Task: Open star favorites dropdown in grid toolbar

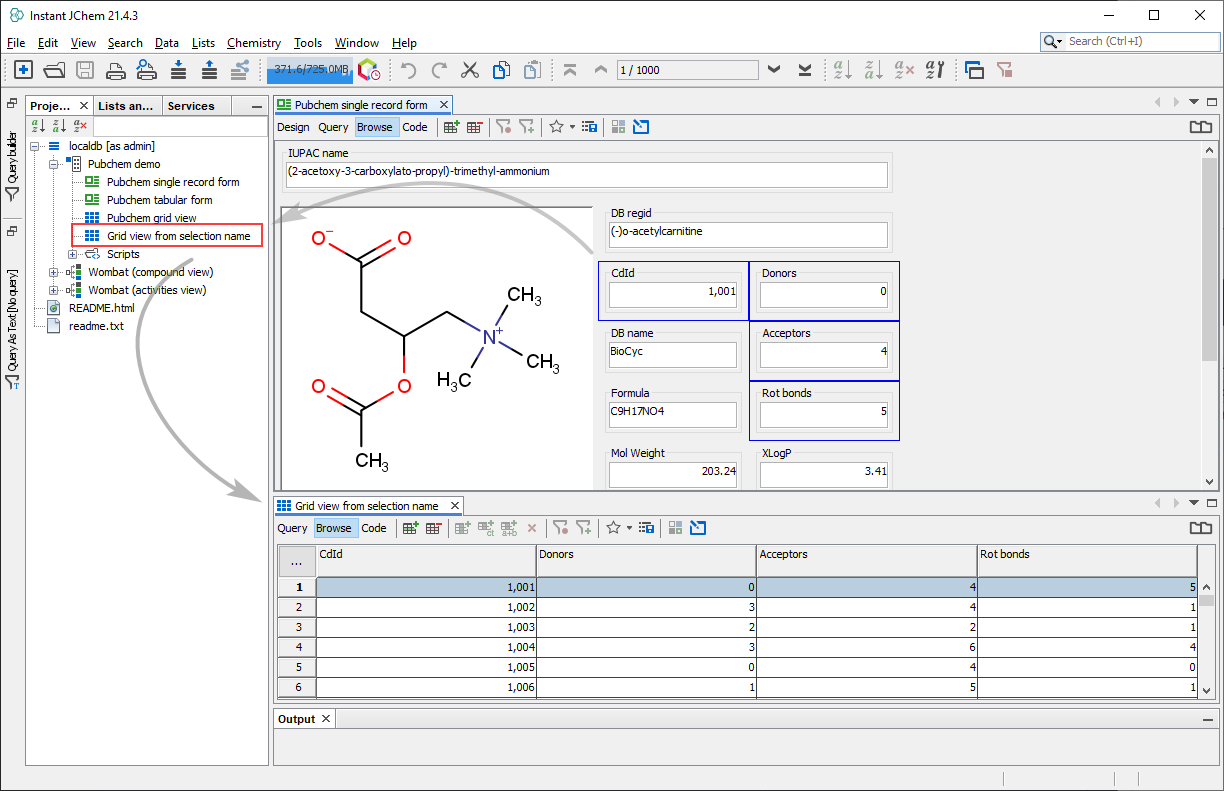Action: click(629, 528)
